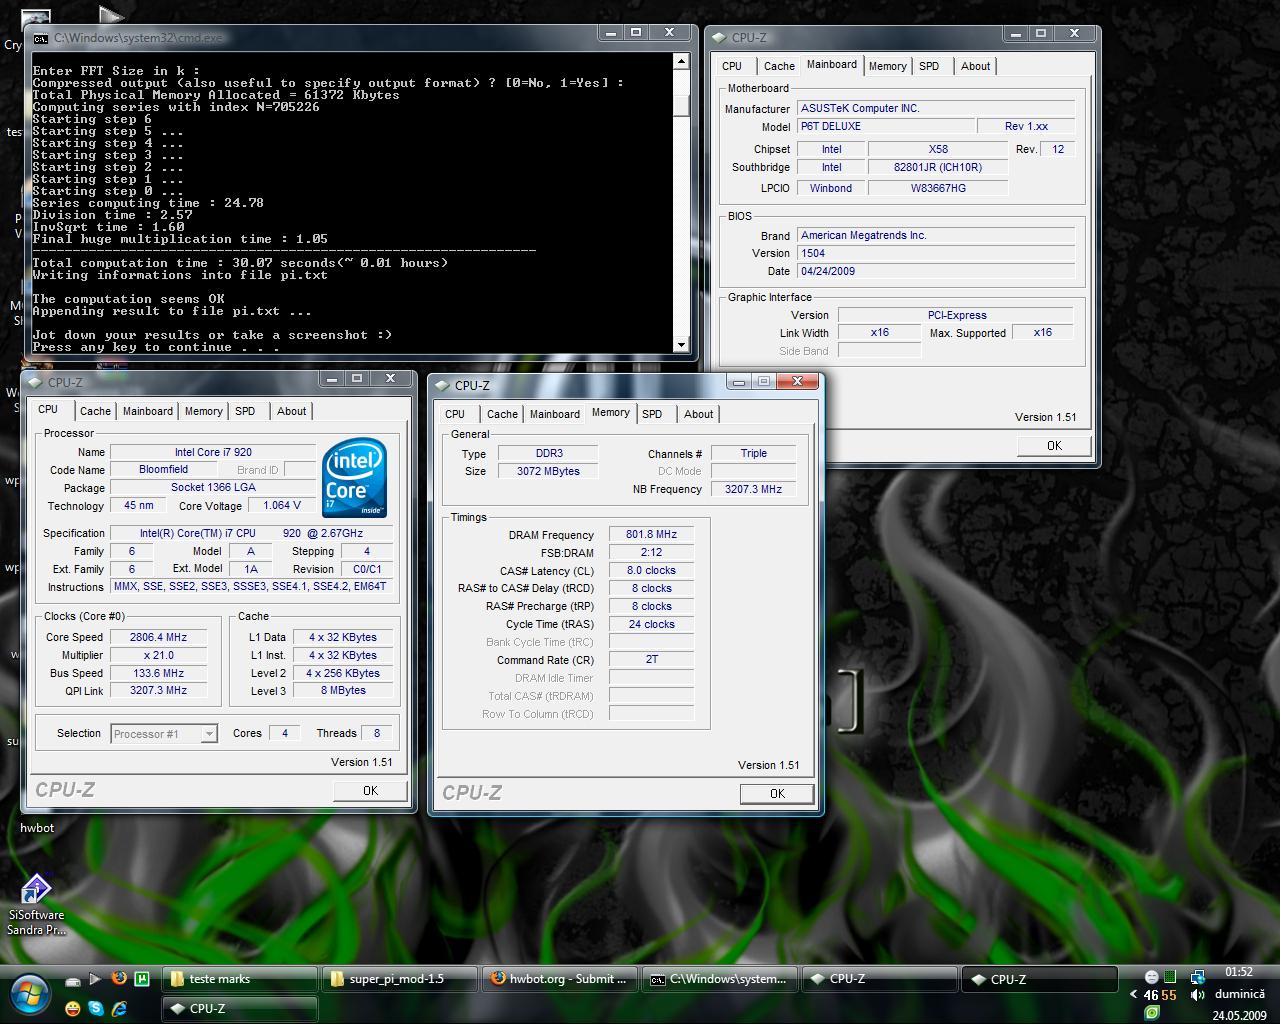The image size is (1280, 1024).
Task: Switch to super_pi_mod-1.5 folder taskbar button
Action: (x=399, y=979)
